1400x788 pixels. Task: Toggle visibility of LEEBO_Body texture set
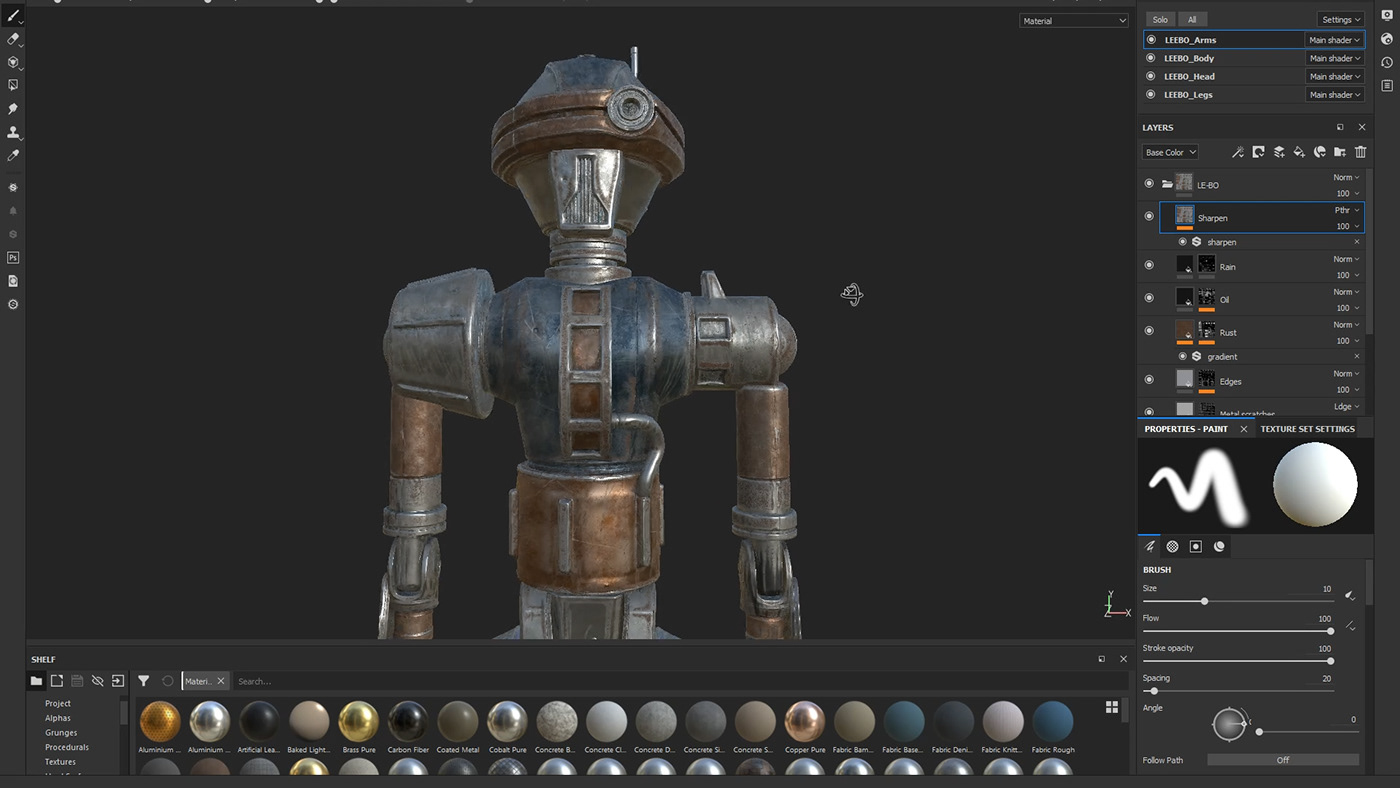point(1151,58)
